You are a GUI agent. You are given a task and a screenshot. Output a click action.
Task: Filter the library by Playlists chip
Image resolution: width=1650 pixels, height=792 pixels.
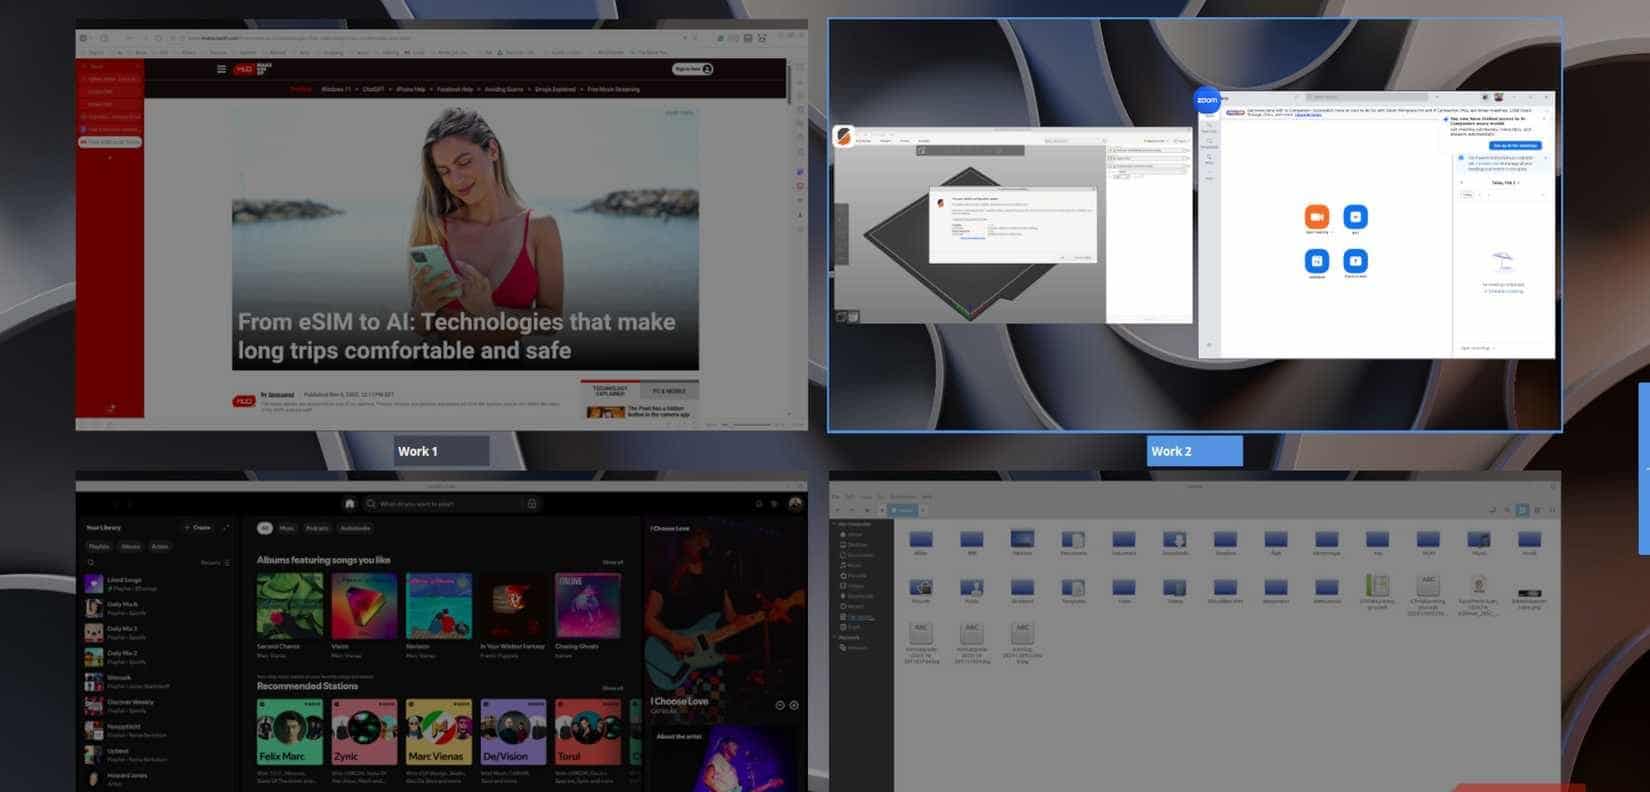point(99,547)
